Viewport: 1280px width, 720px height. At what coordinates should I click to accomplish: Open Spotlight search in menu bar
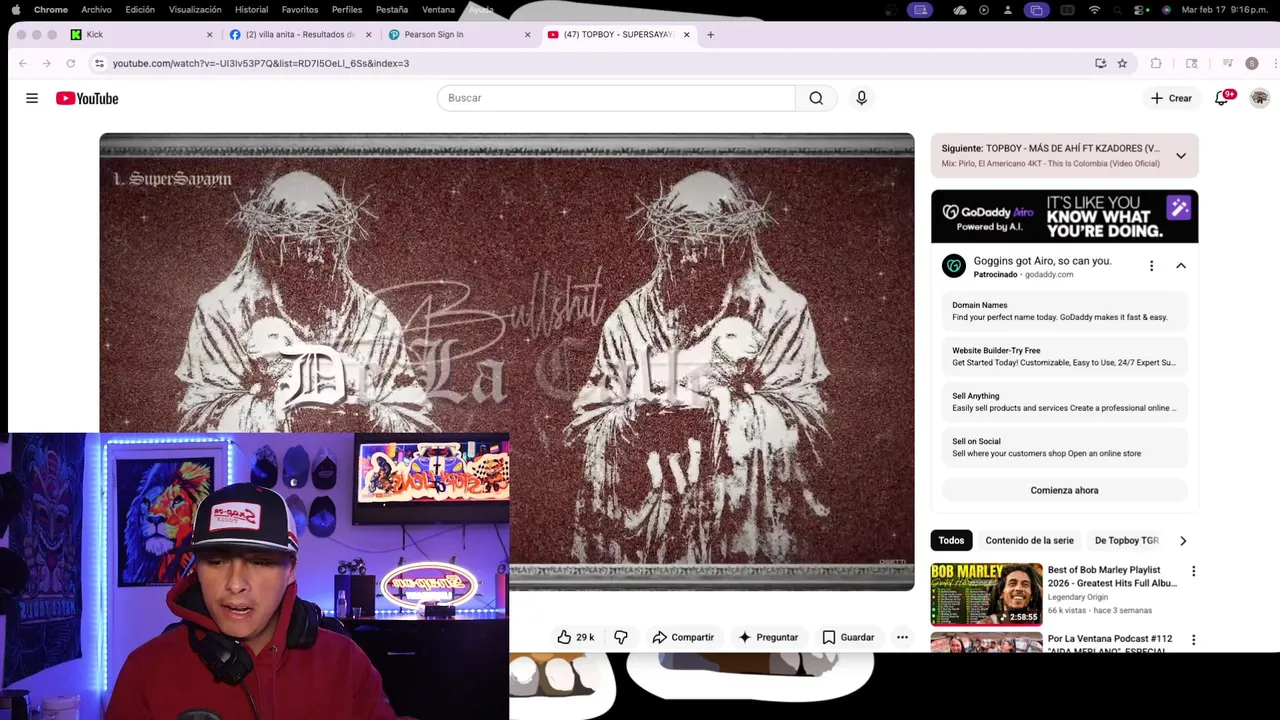(1118, 10)
